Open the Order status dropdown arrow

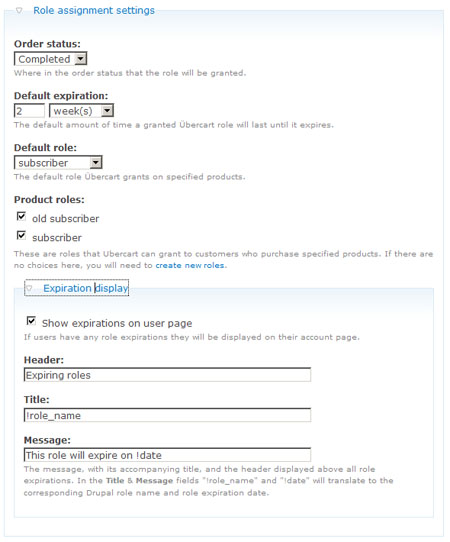click(x=81, y=59)
